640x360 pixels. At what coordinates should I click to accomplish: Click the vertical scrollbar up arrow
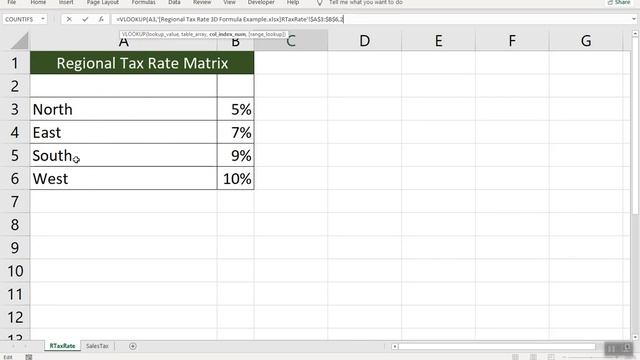pyautogui.click(x=635, y=34)
